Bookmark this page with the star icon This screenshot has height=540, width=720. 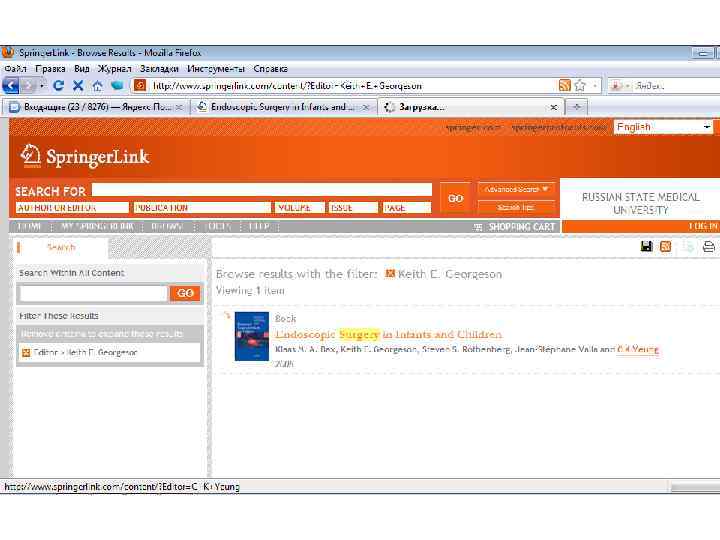580,85
